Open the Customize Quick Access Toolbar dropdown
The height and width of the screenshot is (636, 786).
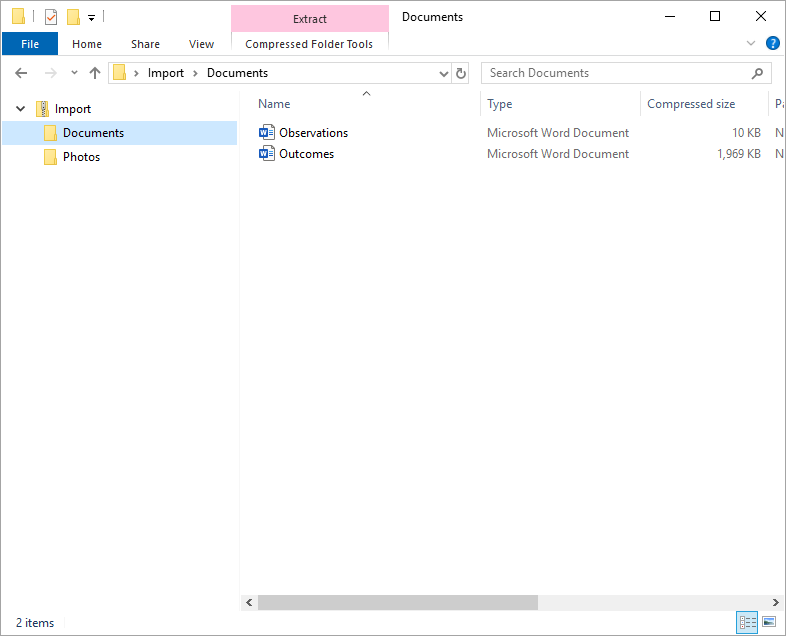coord(91,18)
